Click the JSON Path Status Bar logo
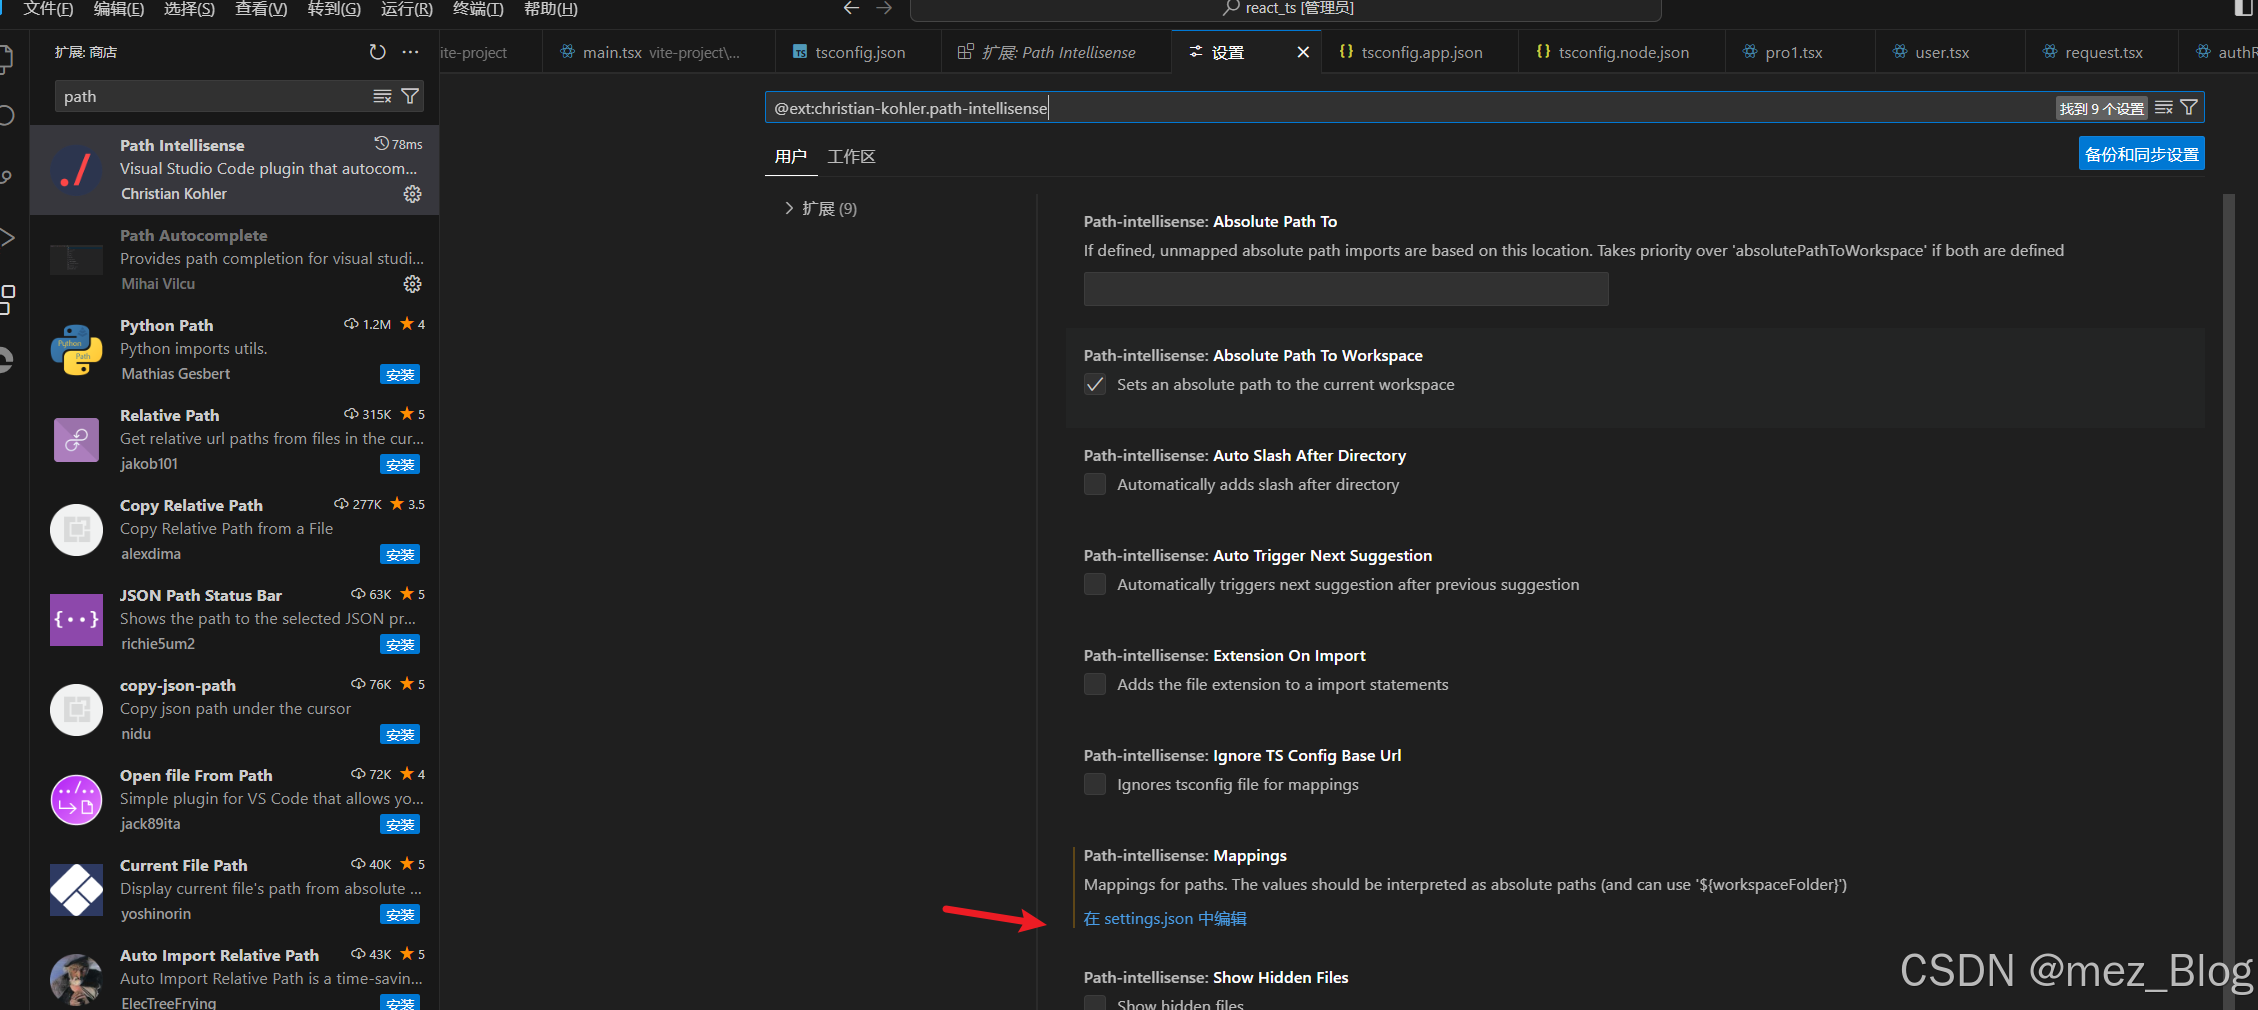 [x=76, y=620]
